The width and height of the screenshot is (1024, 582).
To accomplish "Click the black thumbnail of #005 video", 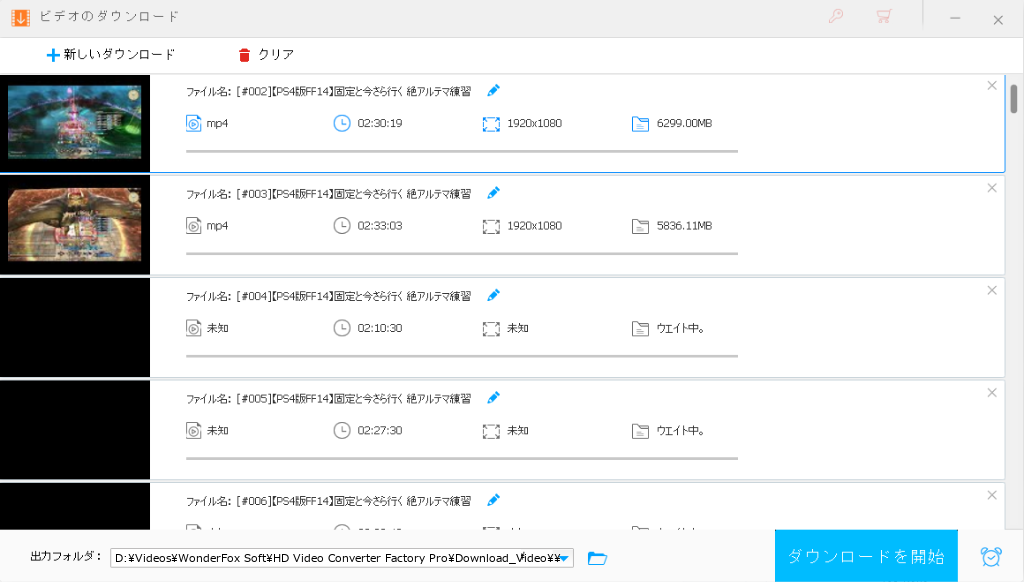I will pyautogui.click(x=74, y=430).
